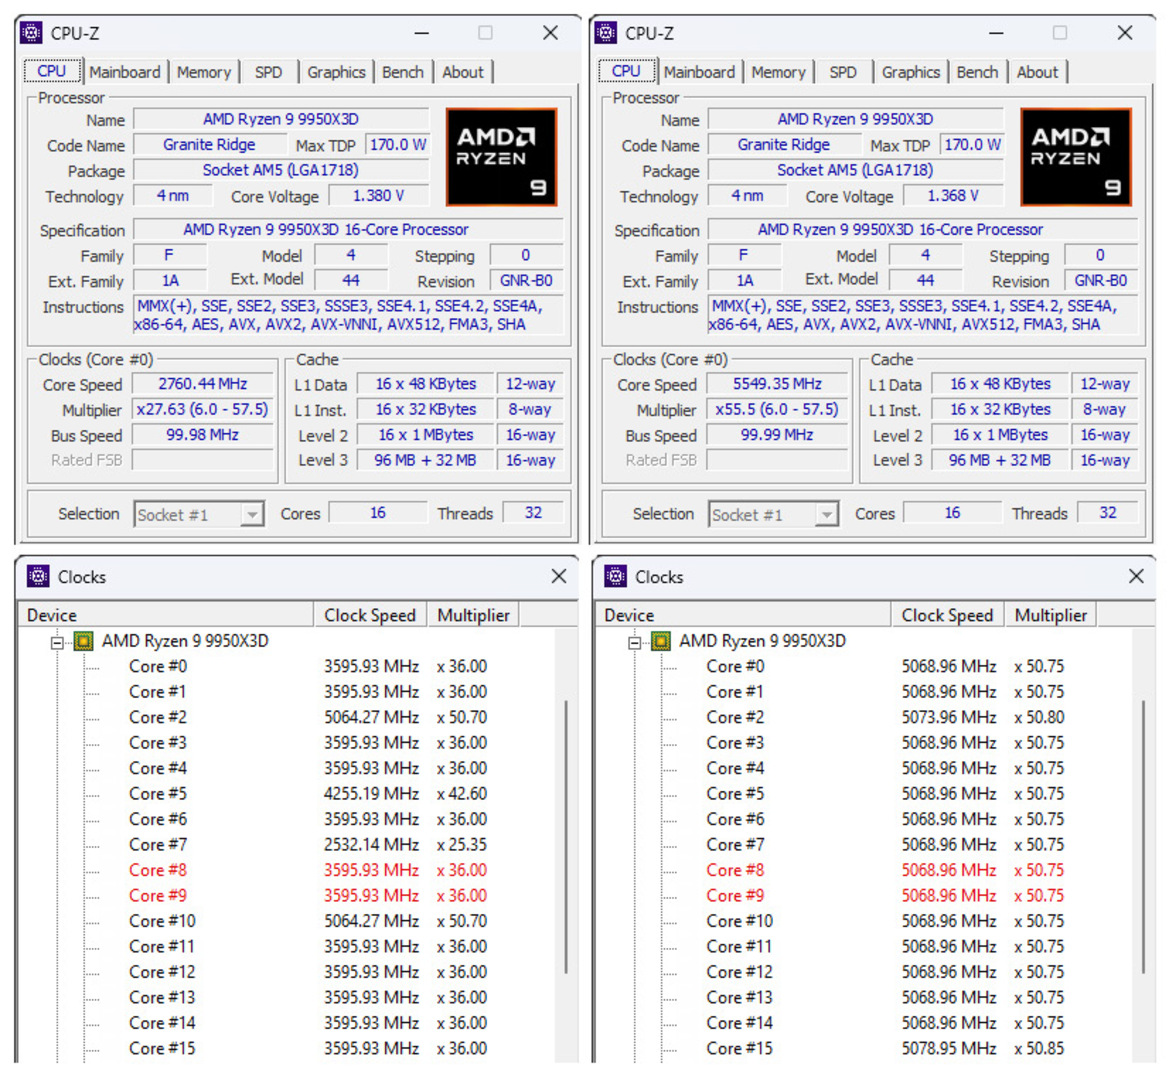Select the CPU tab in left CPU-Z window
The image size is (1169, 1077).
pos(52,71)
